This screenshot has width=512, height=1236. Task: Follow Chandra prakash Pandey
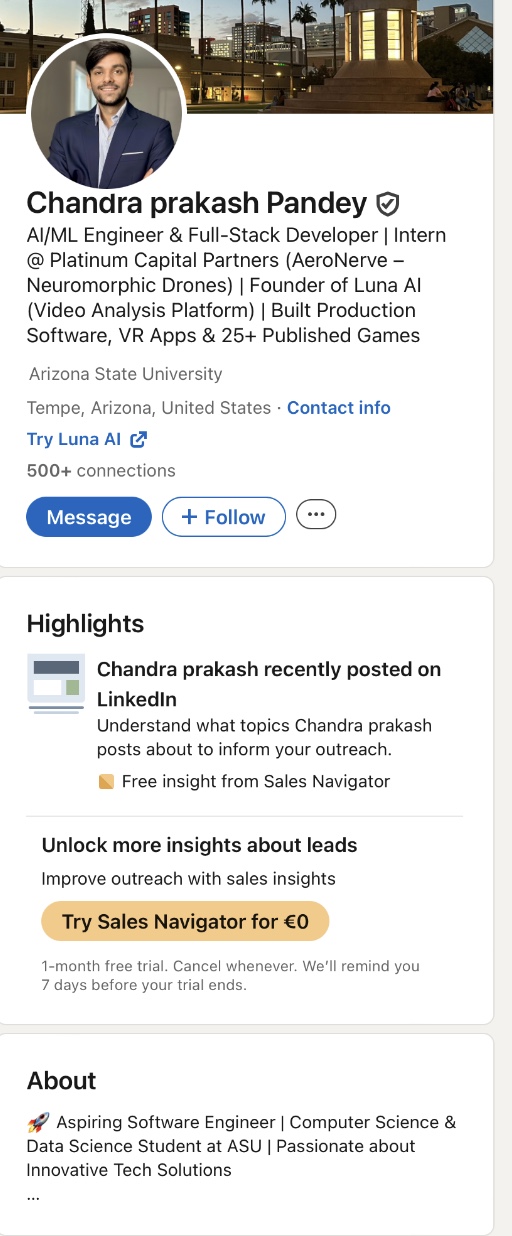[224, 517]
